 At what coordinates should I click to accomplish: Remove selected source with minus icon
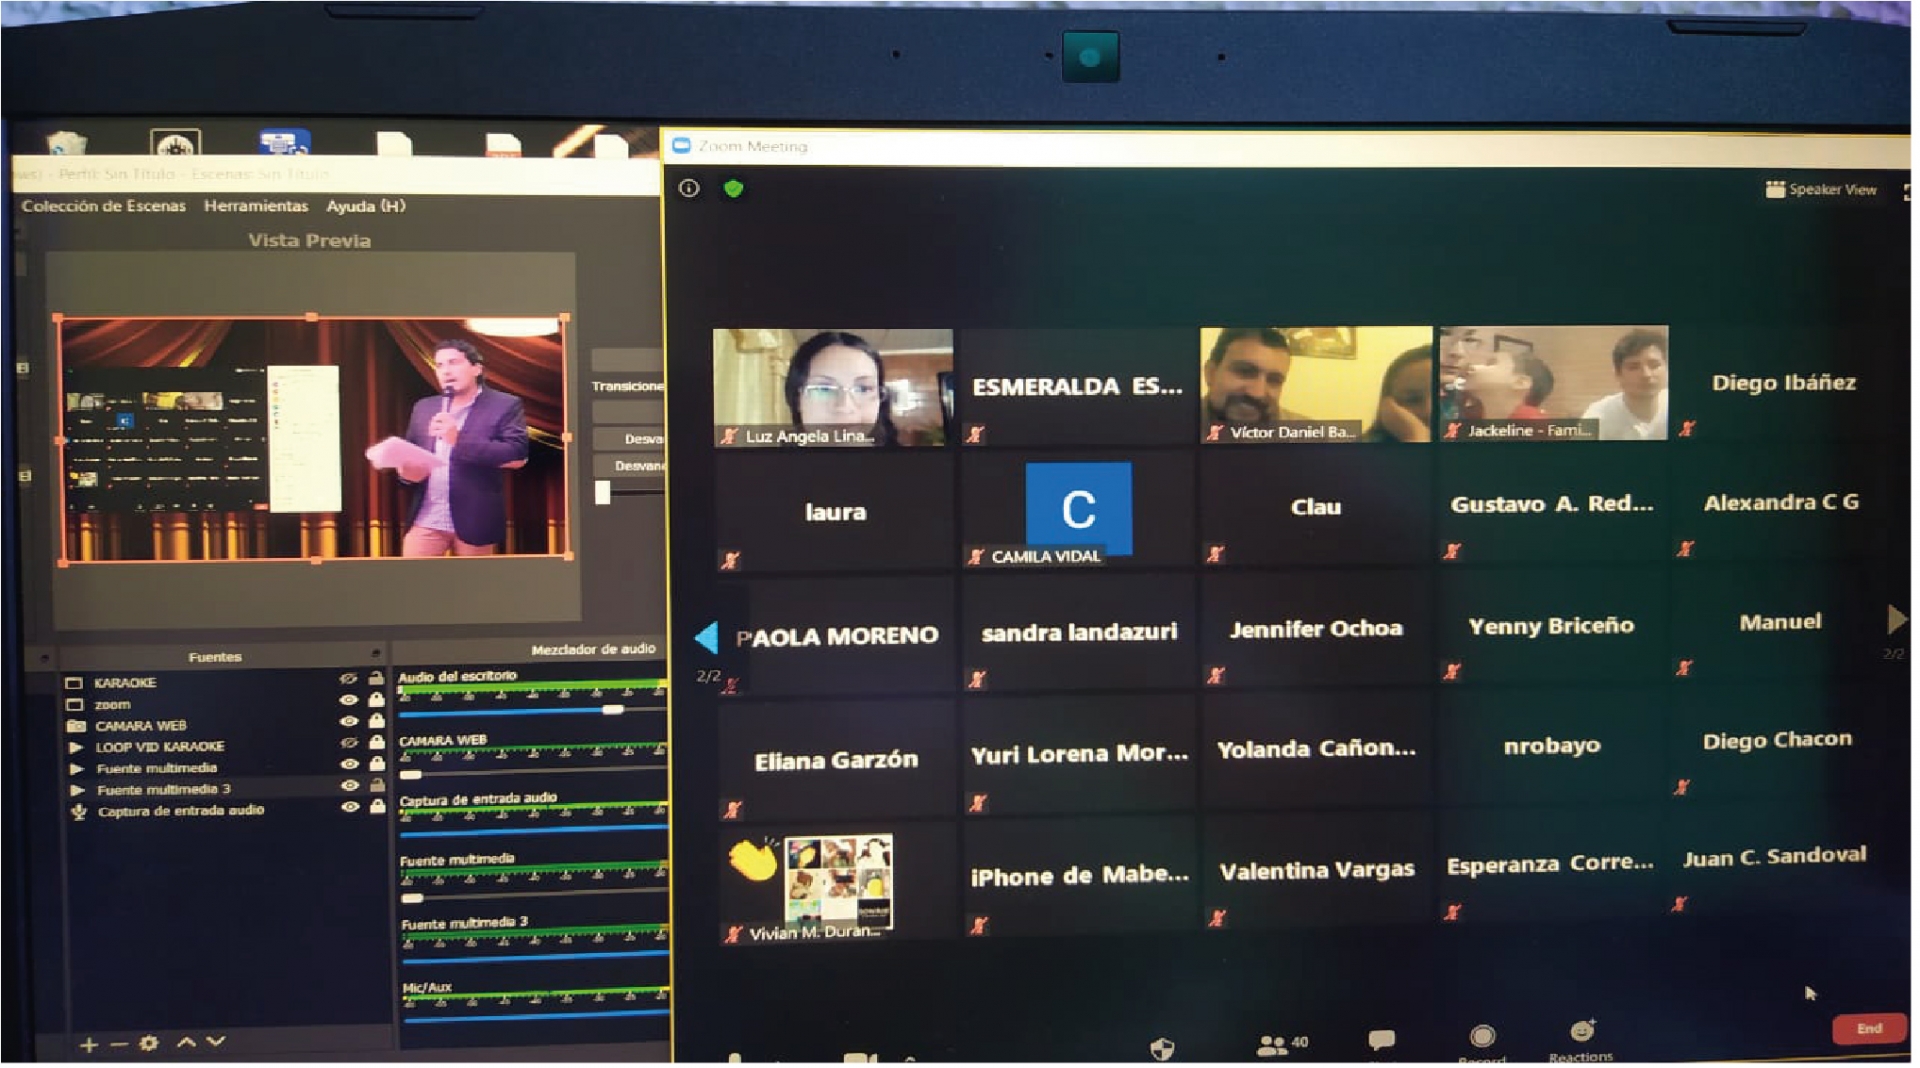tap(119, 1045)
